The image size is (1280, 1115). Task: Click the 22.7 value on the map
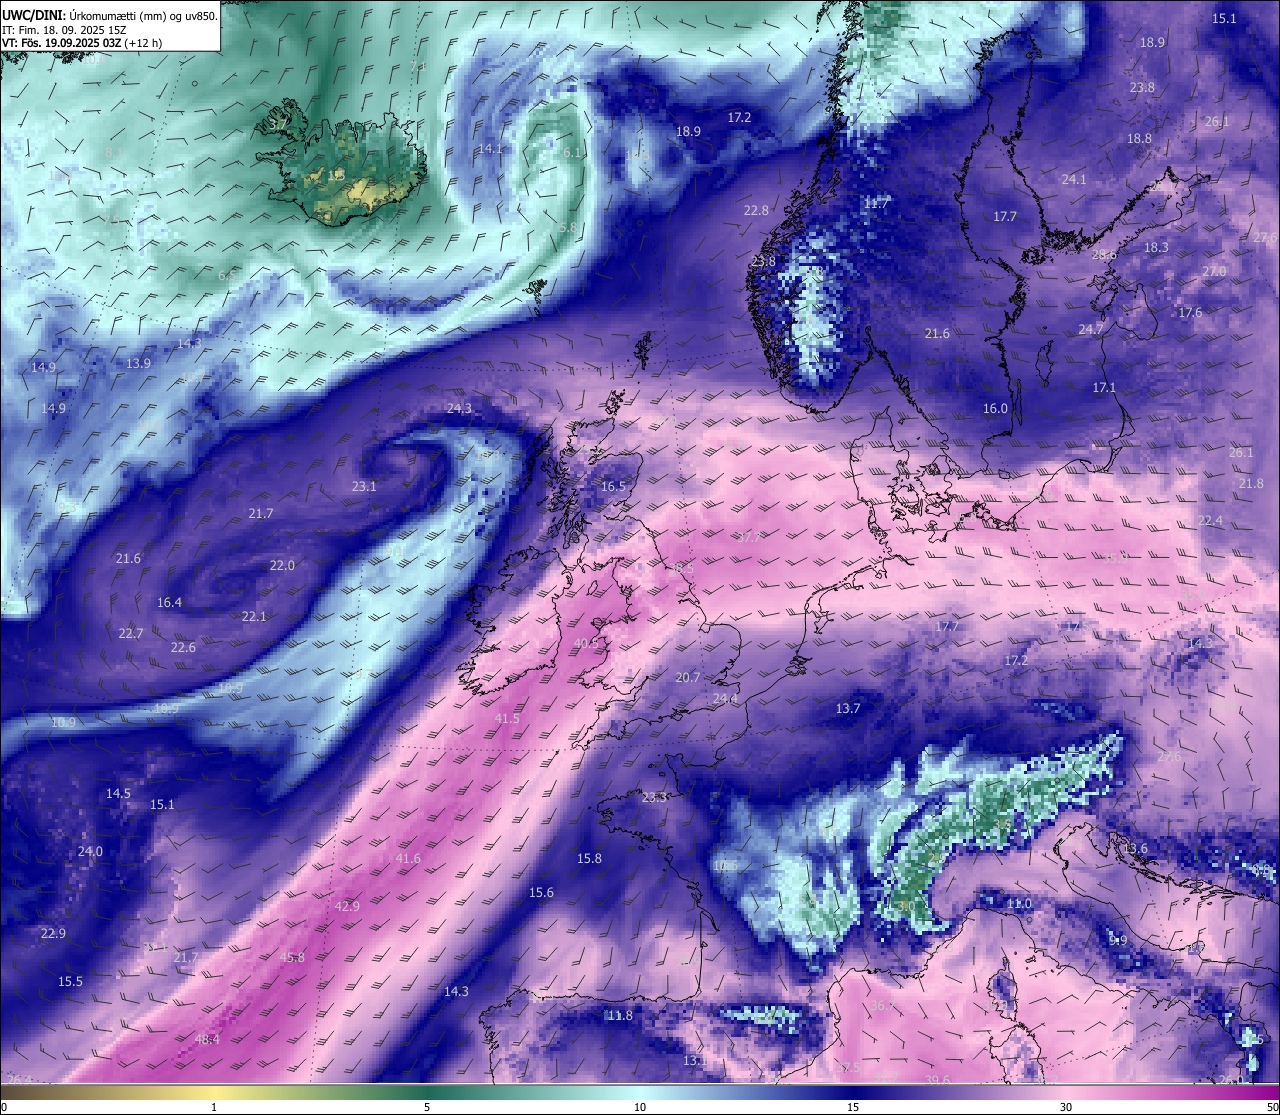pos(131,633)
